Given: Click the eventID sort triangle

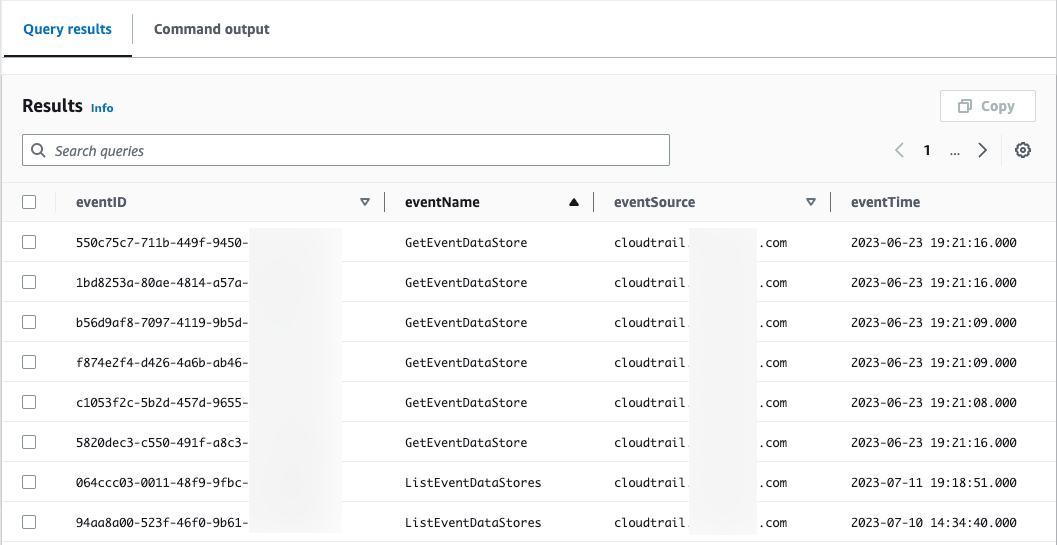Looking at the screenshot, I should [x=365, y=202].
